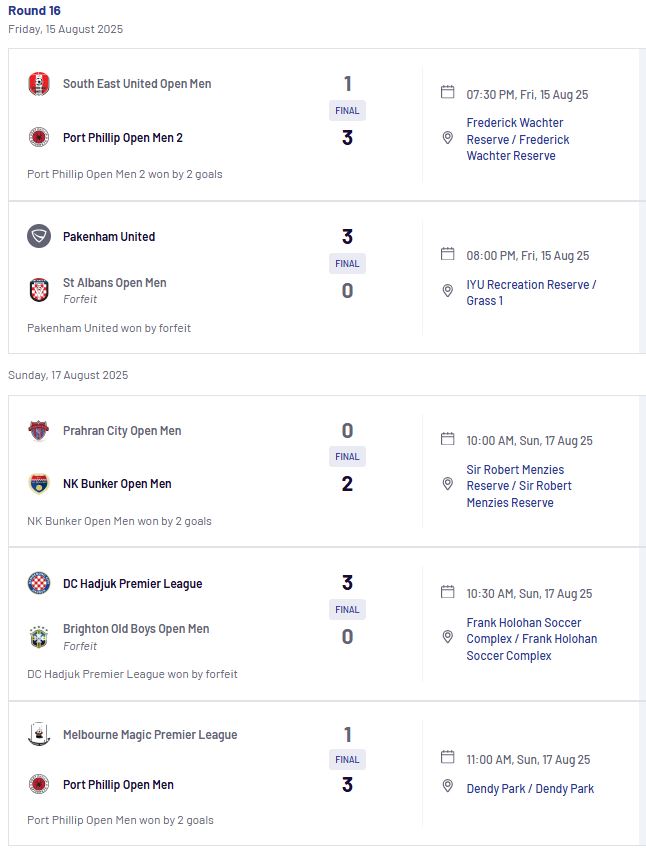646x850 pixels.
Task: Click the Port Phillip Open Men logo
Action: point(38,784)
